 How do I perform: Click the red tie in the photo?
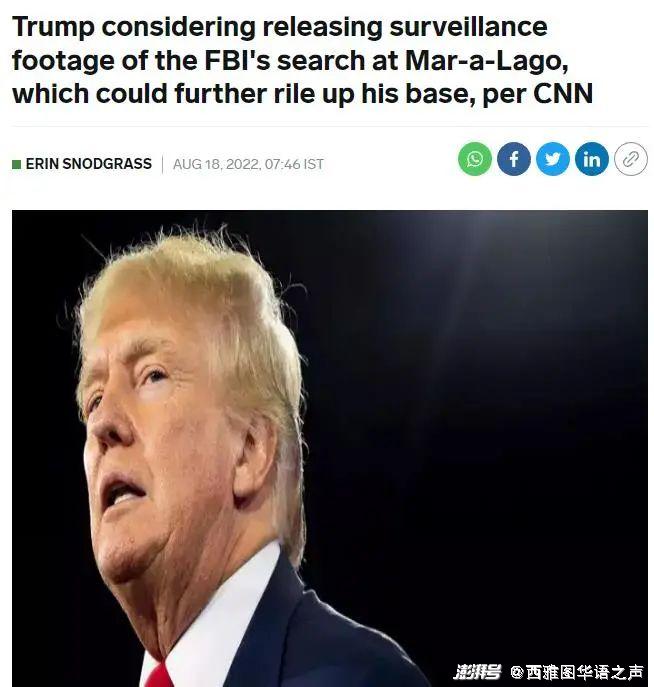tap(158, 676)
